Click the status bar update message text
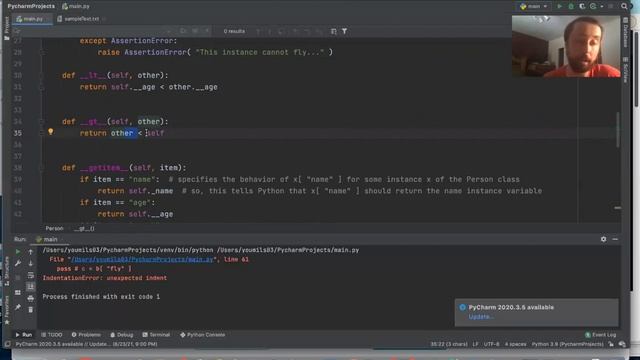 [86, 344]
